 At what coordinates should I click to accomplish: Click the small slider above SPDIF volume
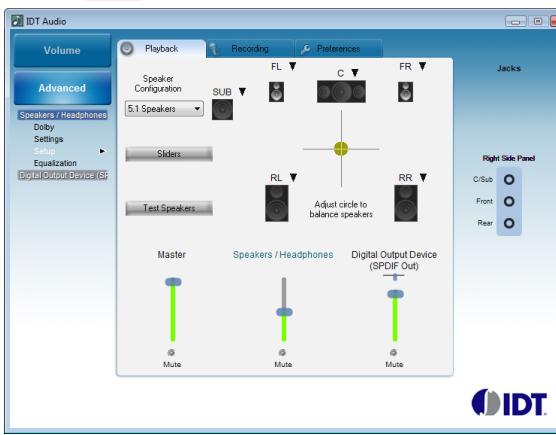pos(394,276)
